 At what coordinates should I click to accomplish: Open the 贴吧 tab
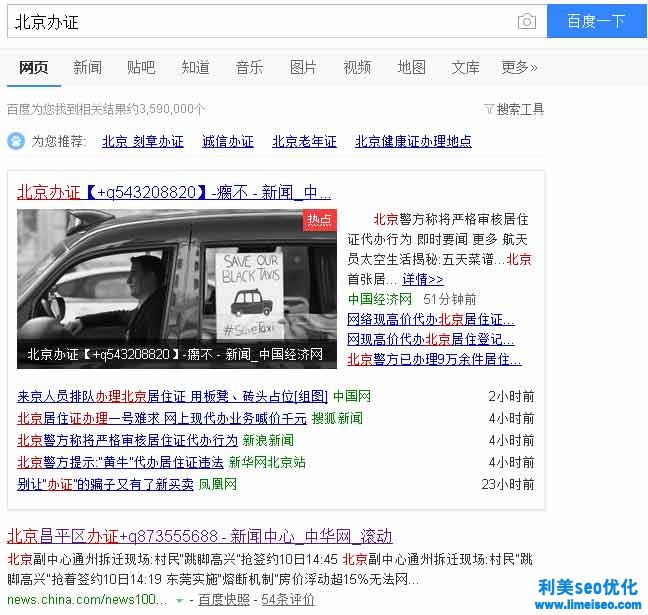(x=141, y=67)
